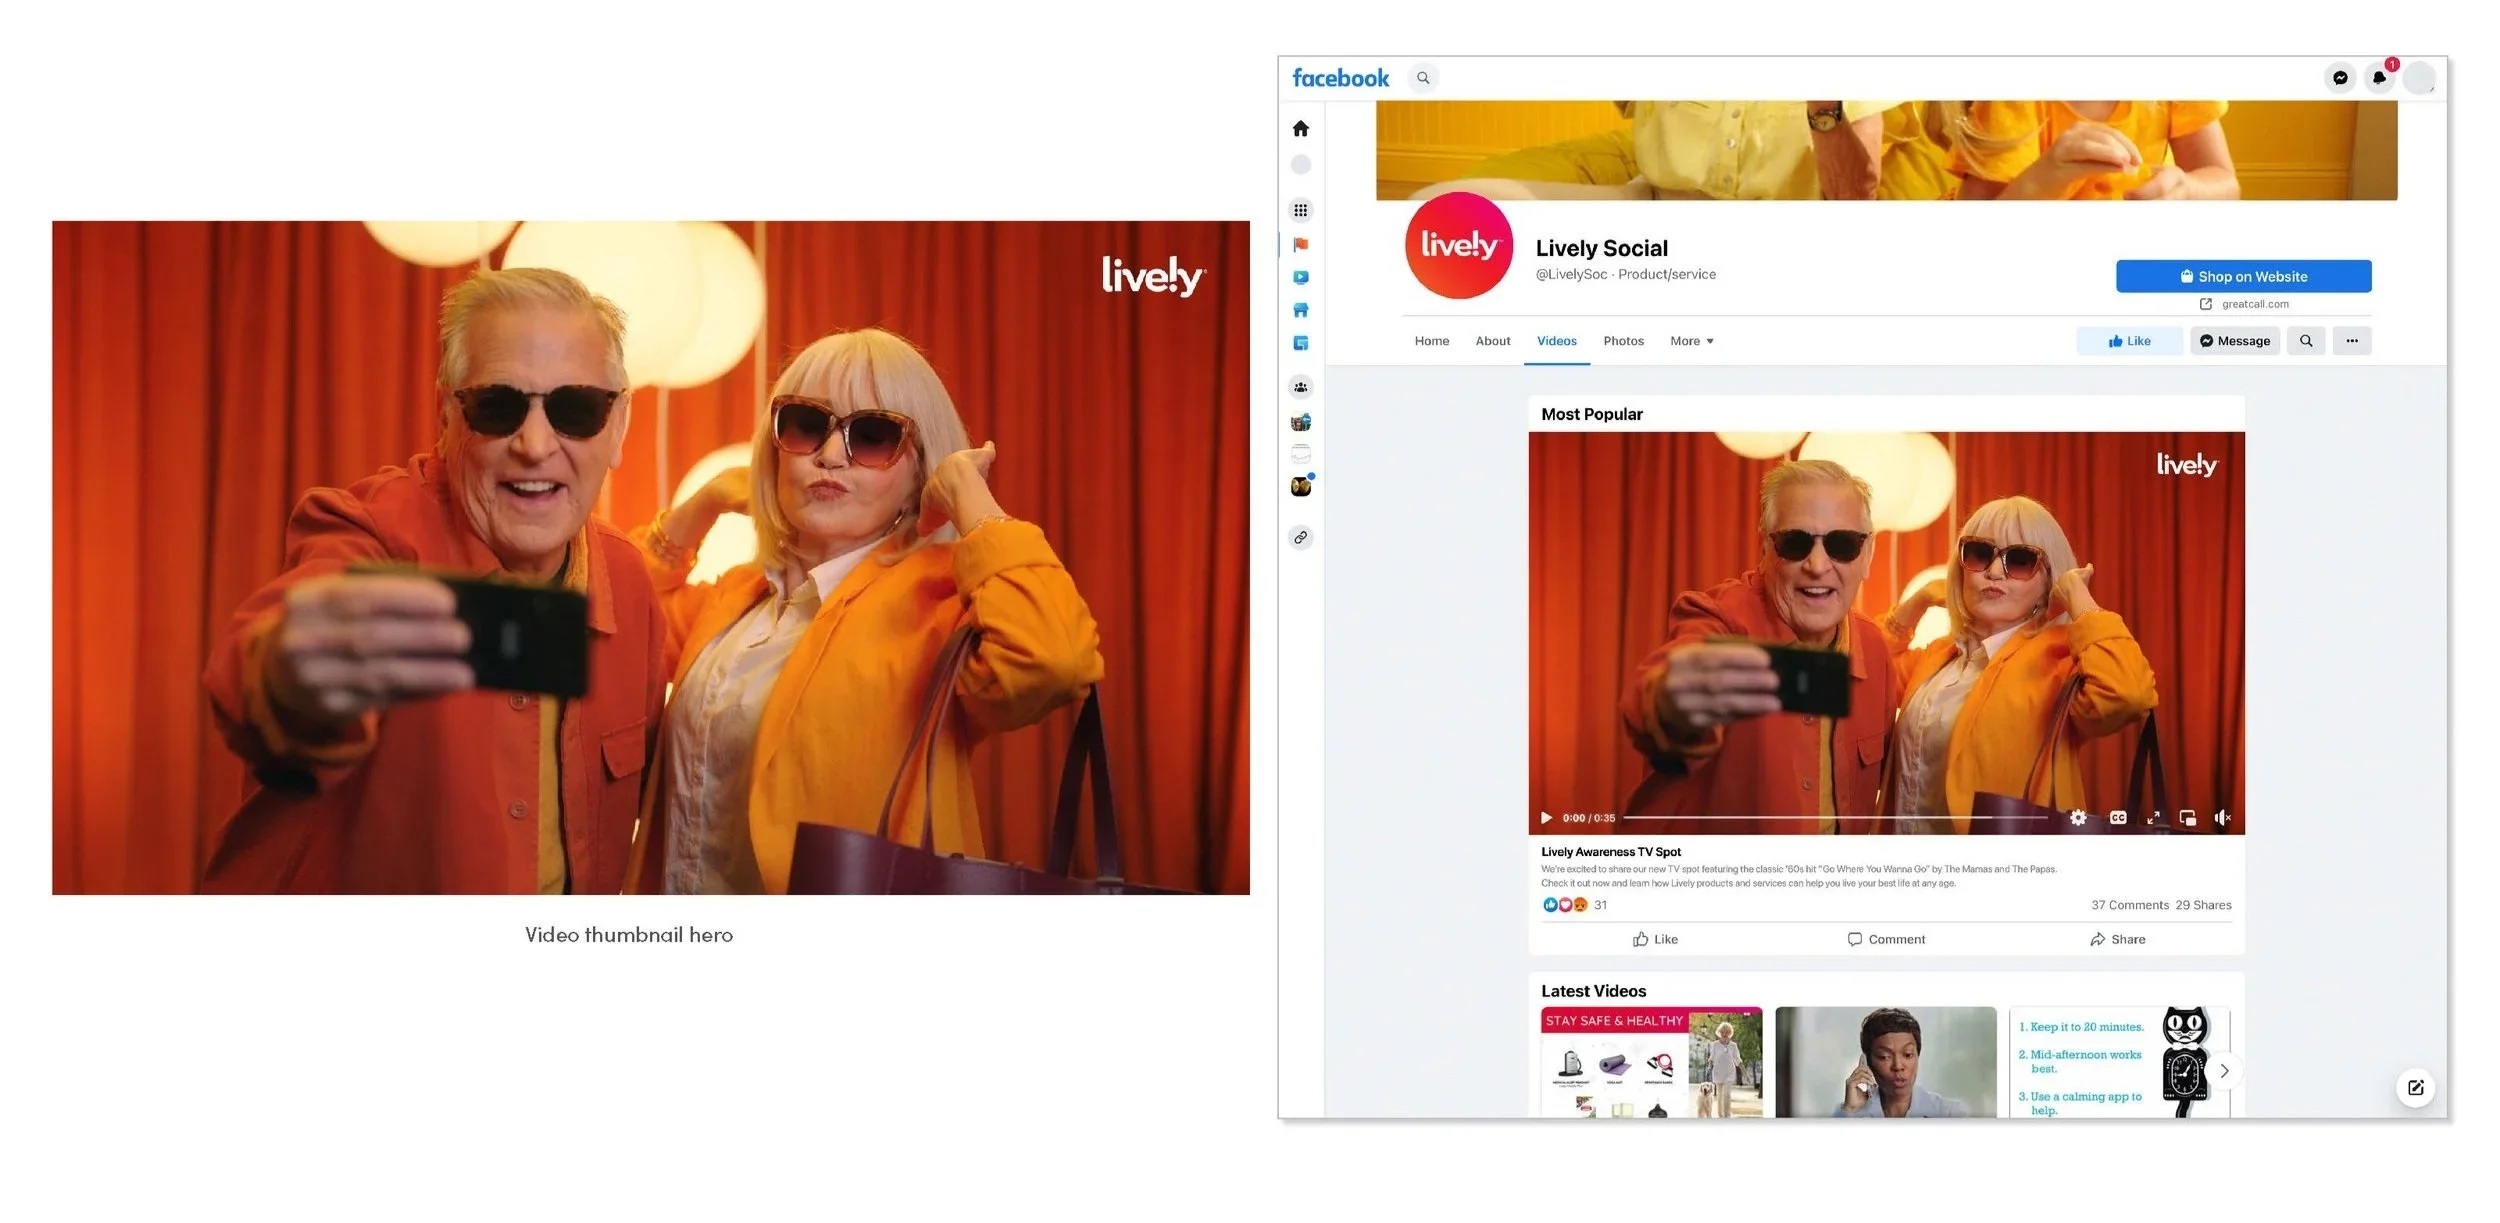Open the 37 Comments link

pyautogui.click(x=2129, y=905)
